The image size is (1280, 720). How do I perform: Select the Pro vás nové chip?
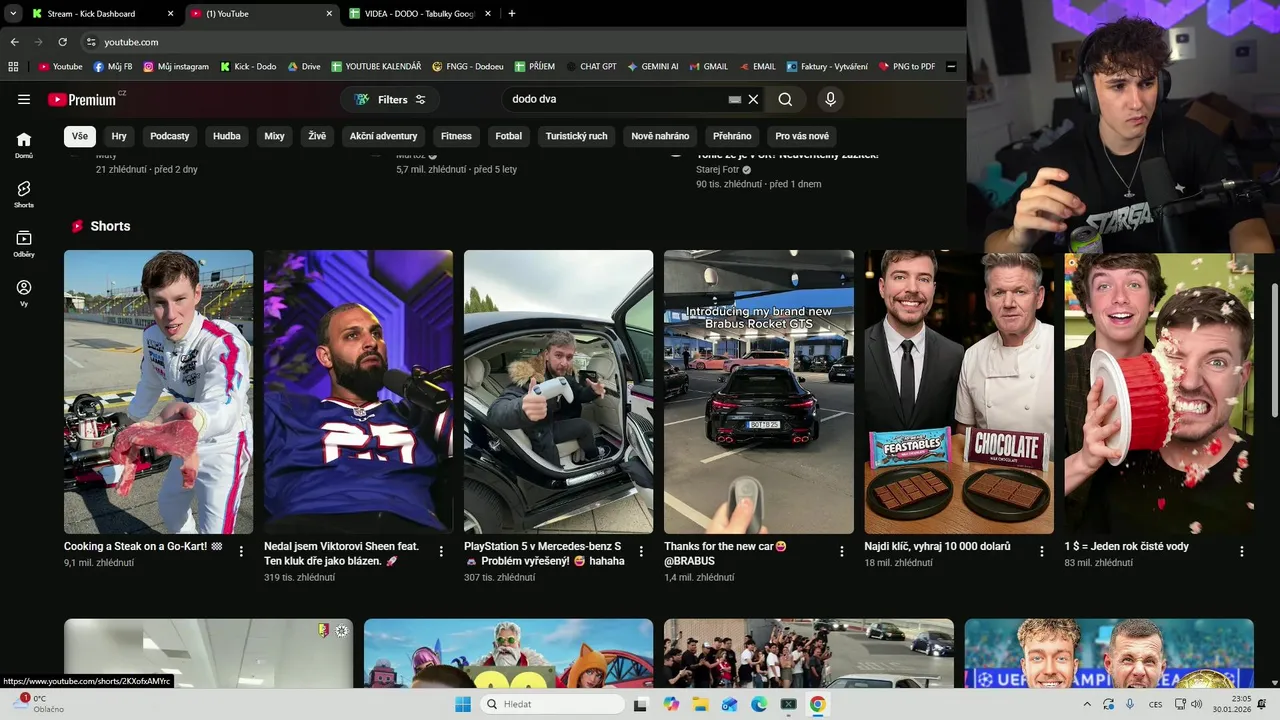[802, 136]
